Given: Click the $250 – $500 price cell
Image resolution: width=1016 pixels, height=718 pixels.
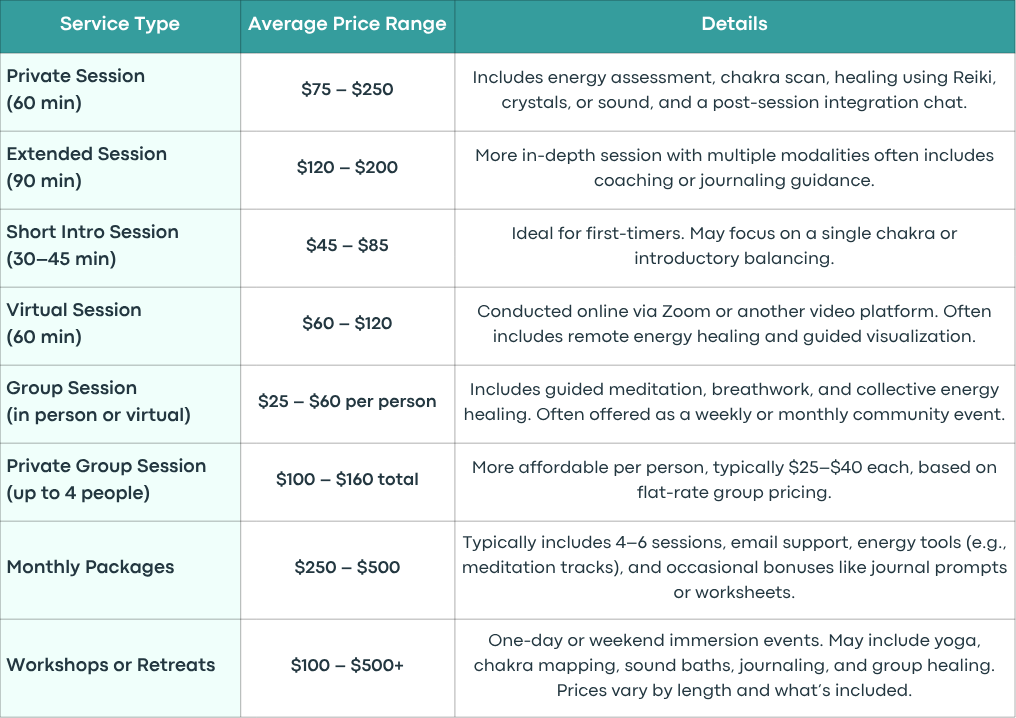Looking at the screenshot, I should pyautogui.click(x=347, y=570).
